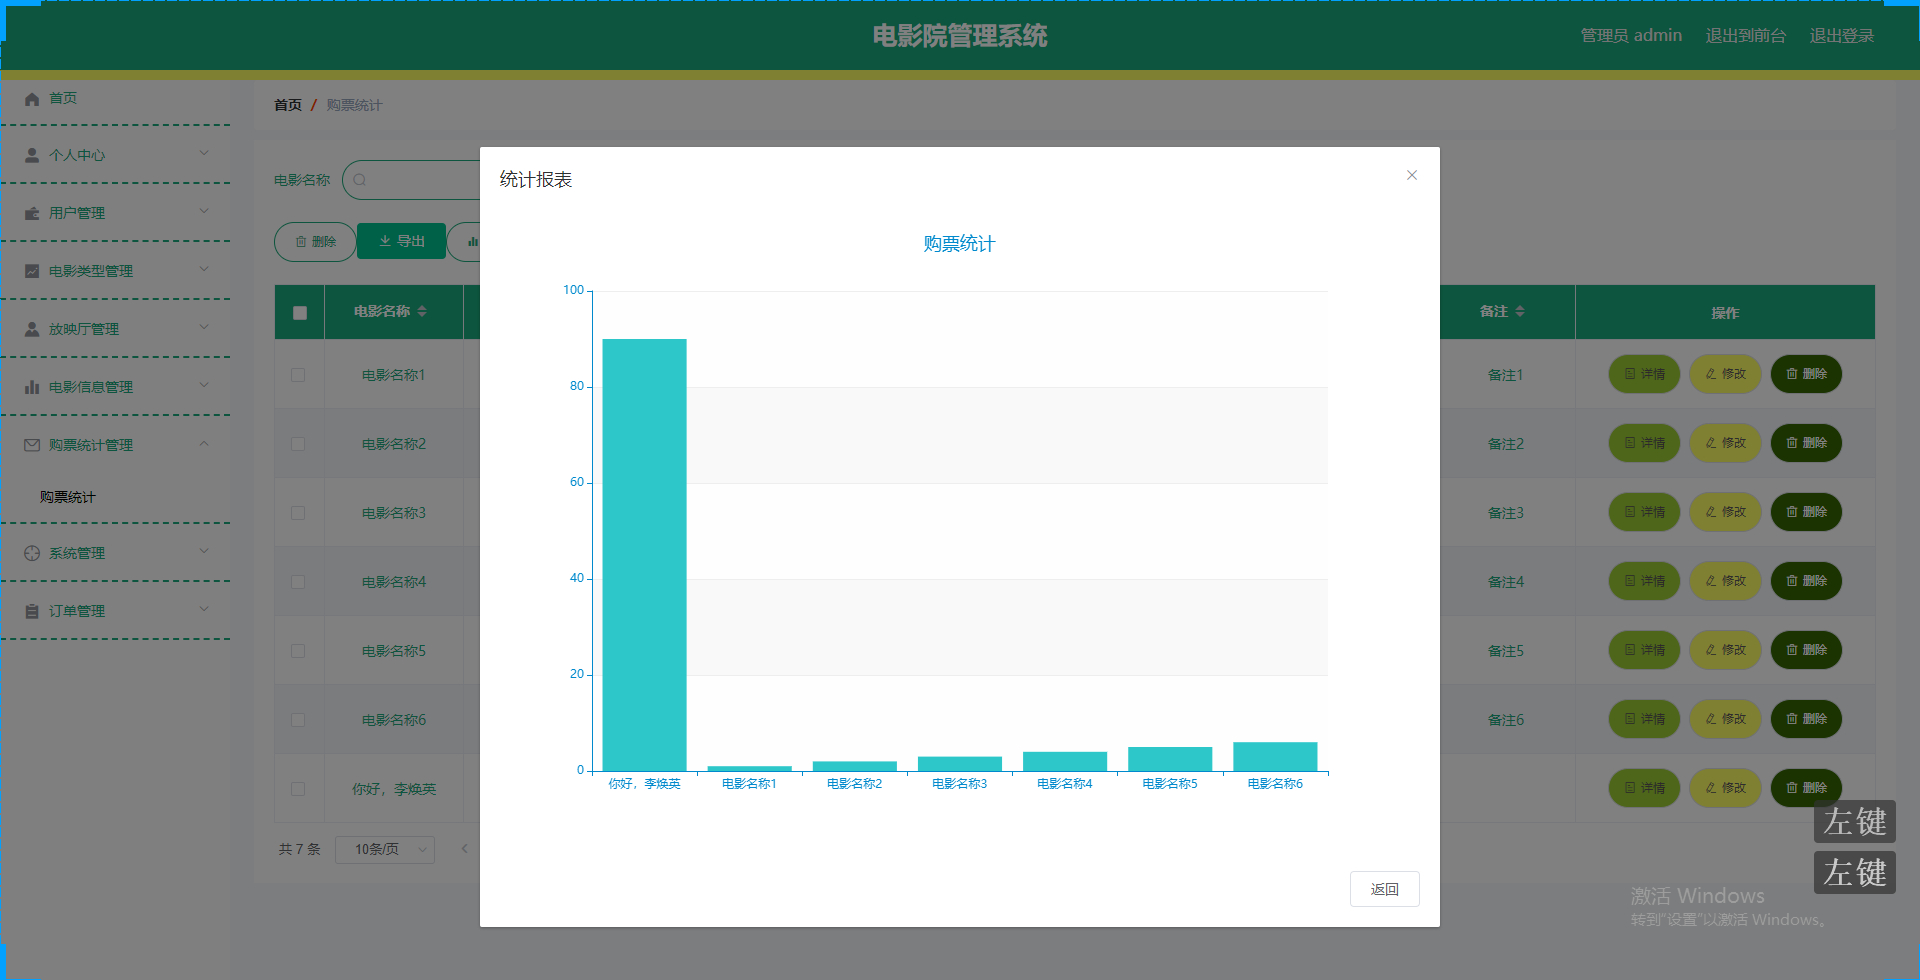
Task: Close the 统计报表 dialog with X icon
Action: [x=1411, y=175]
